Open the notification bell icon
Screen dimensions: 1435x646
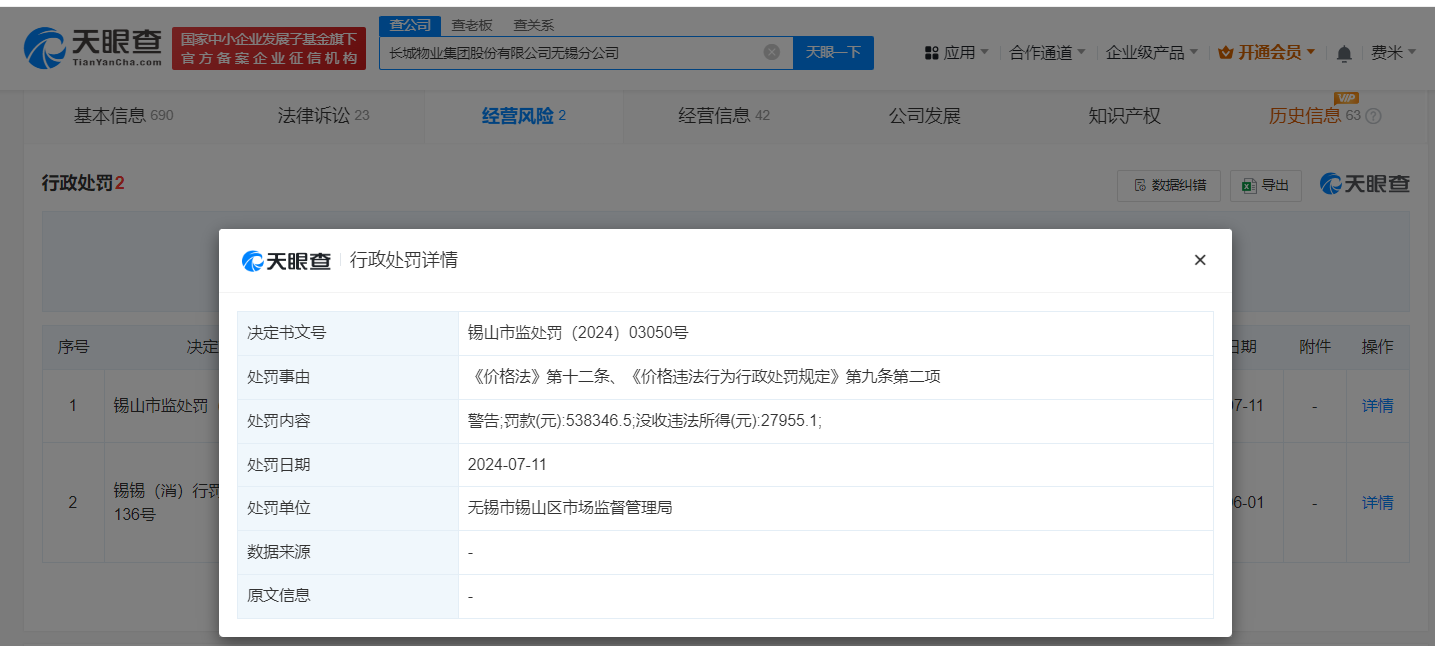click(1344, 53)
